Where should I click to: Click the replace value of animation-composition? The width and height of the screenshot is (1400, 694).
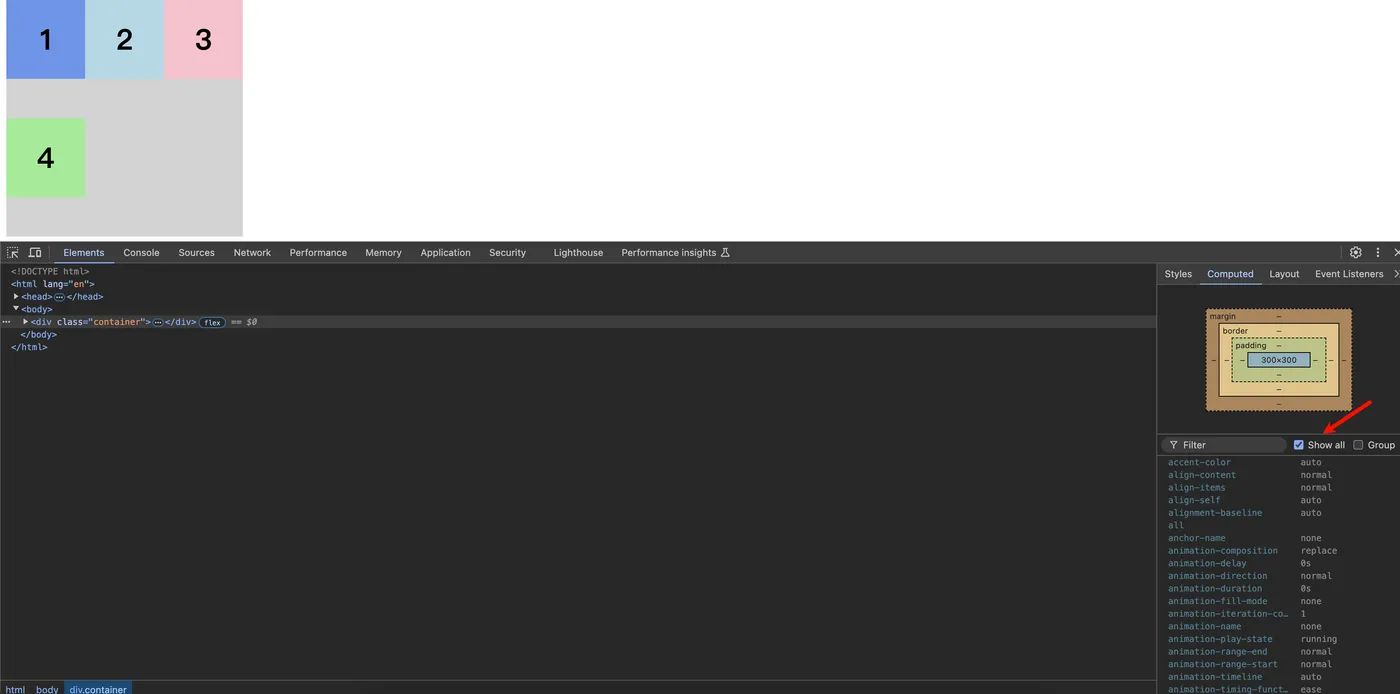click(1319, 551)
